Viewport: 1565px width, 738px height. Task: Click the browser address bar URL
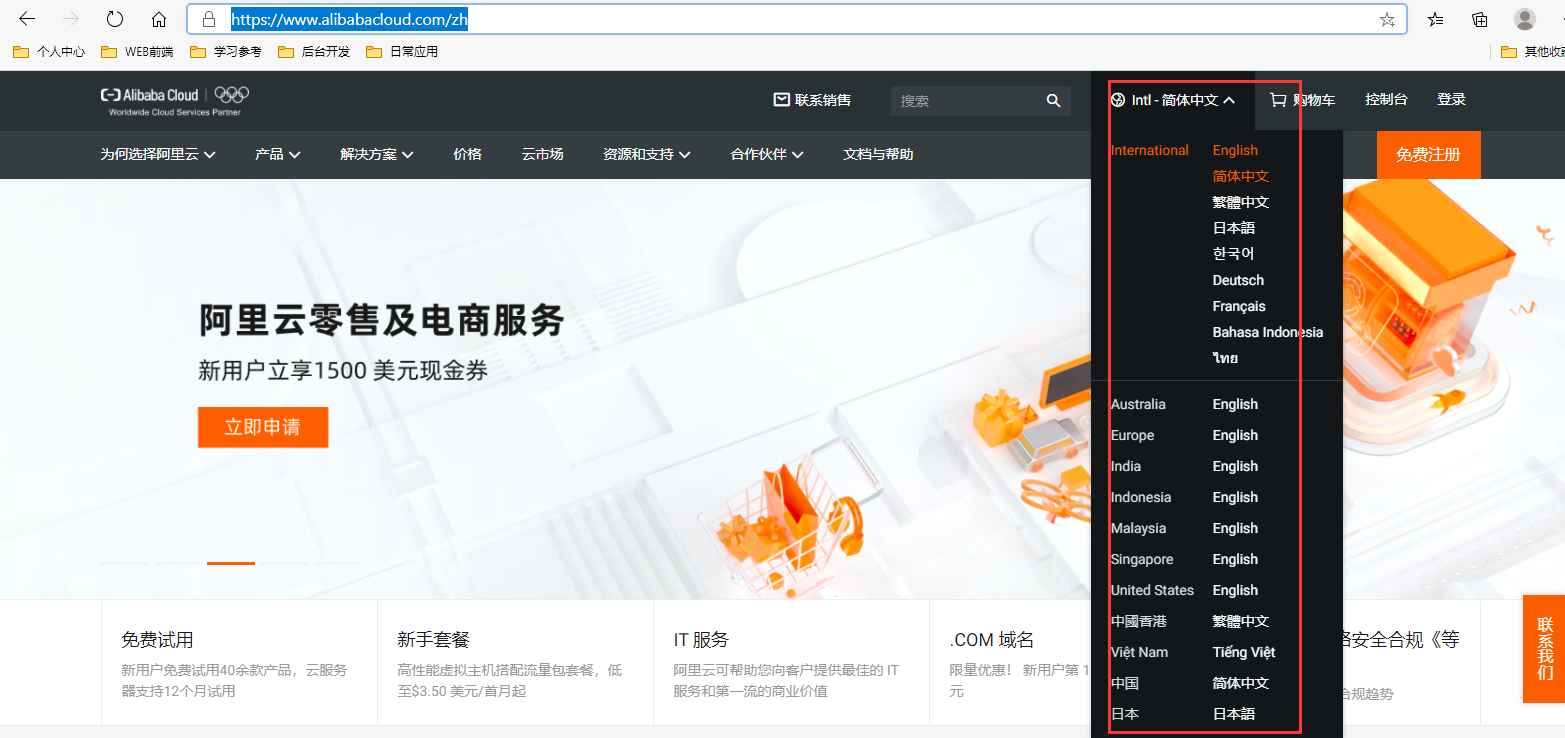[349, 19]
